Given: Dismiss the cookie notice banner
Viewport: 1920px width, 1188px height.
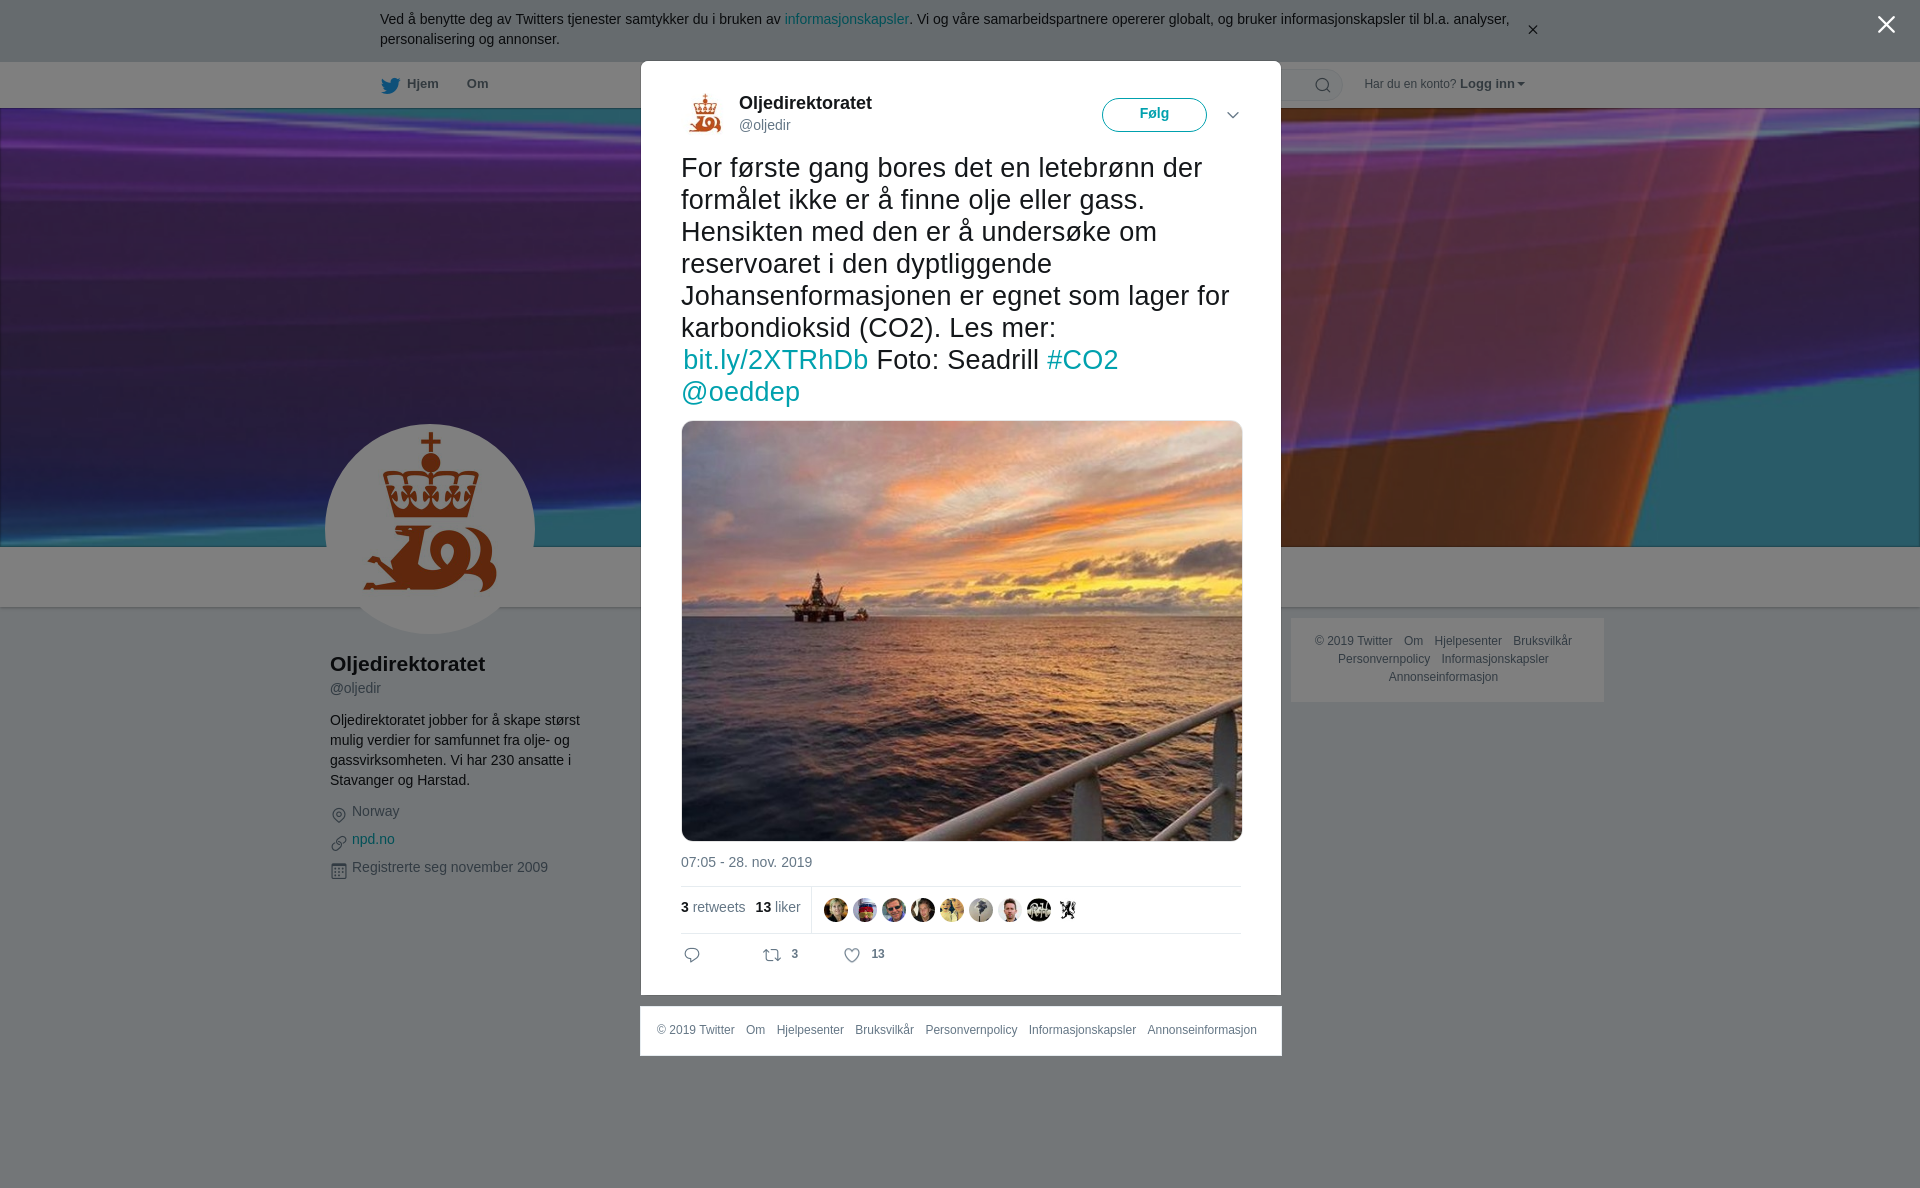Looking at the screenshot, I should coord(1532,30).
